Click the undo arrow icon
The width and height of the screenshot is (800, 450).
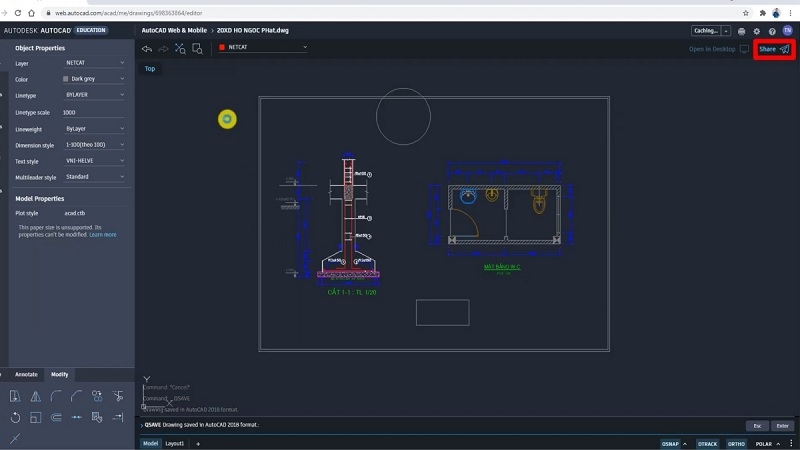click(147, 49)
